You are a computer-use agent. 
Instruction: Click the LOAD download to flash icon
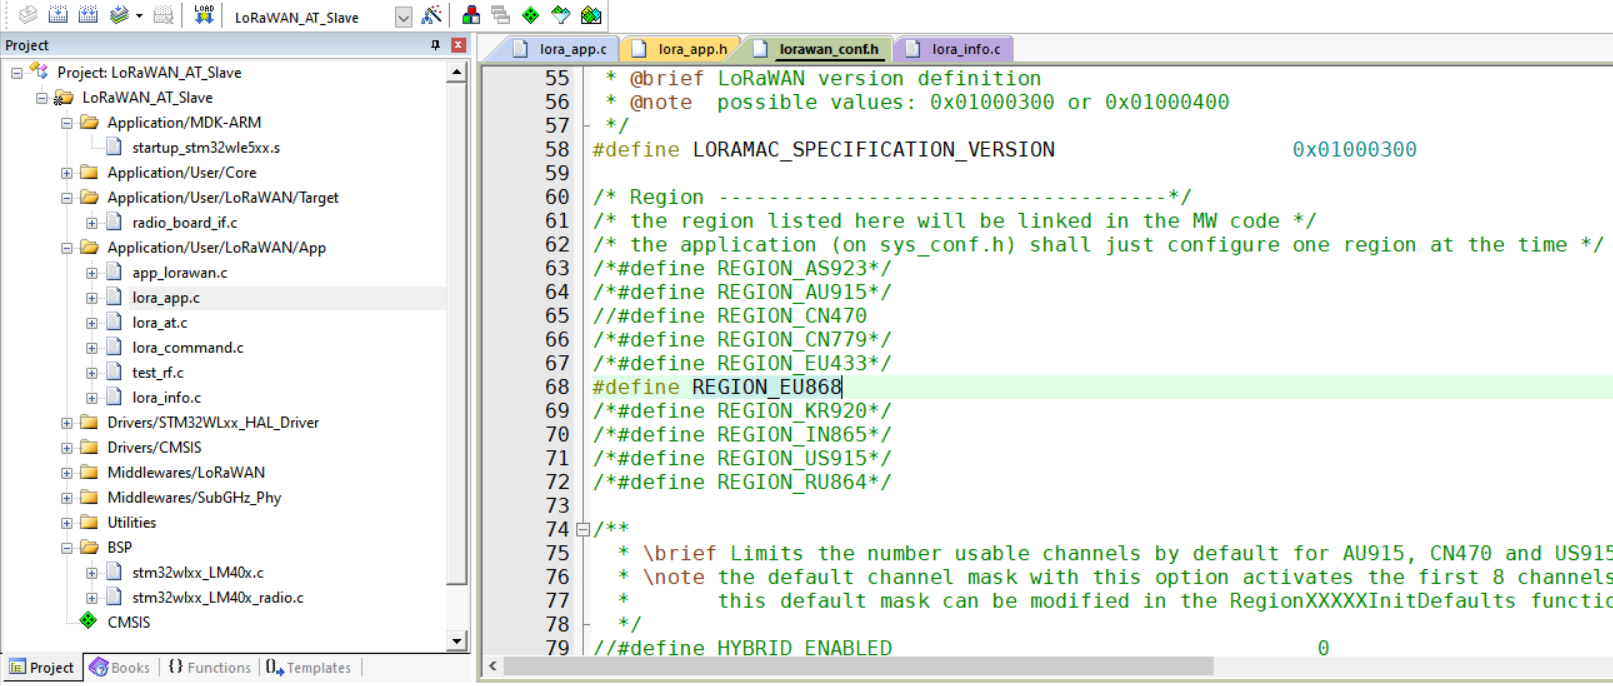[x=204, y=15]
